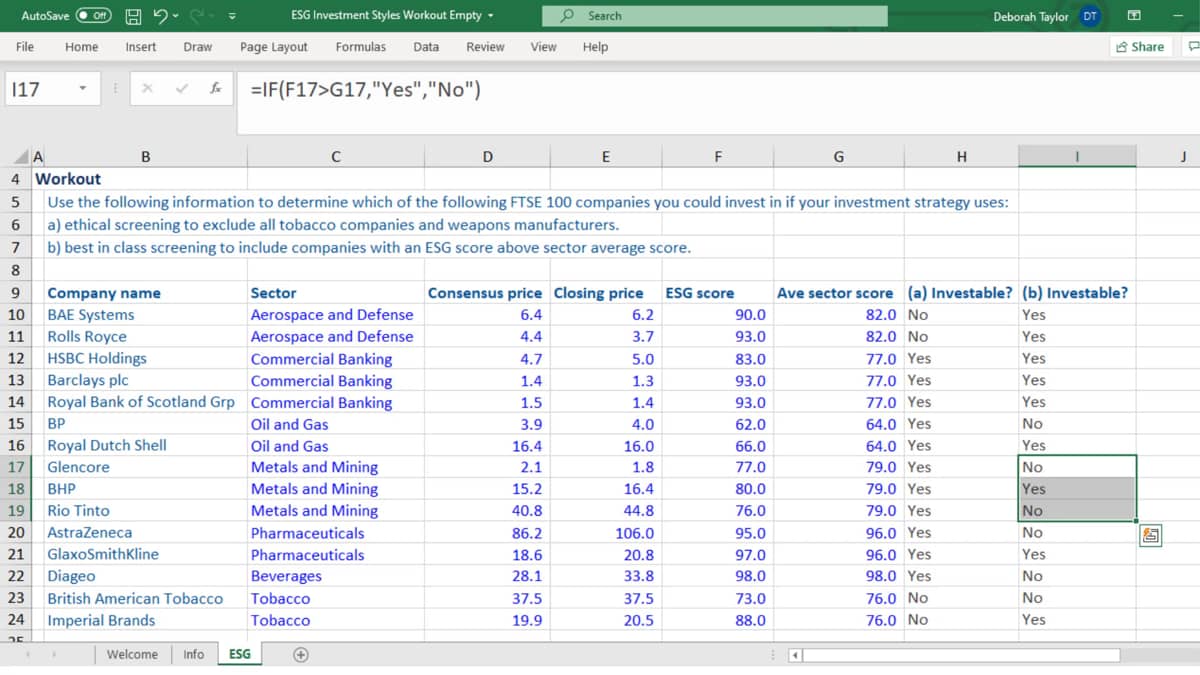The width and height of the screenshot is (1200, 675).
Task: Add a new sheet with plus icon
Action: [300, 654]
